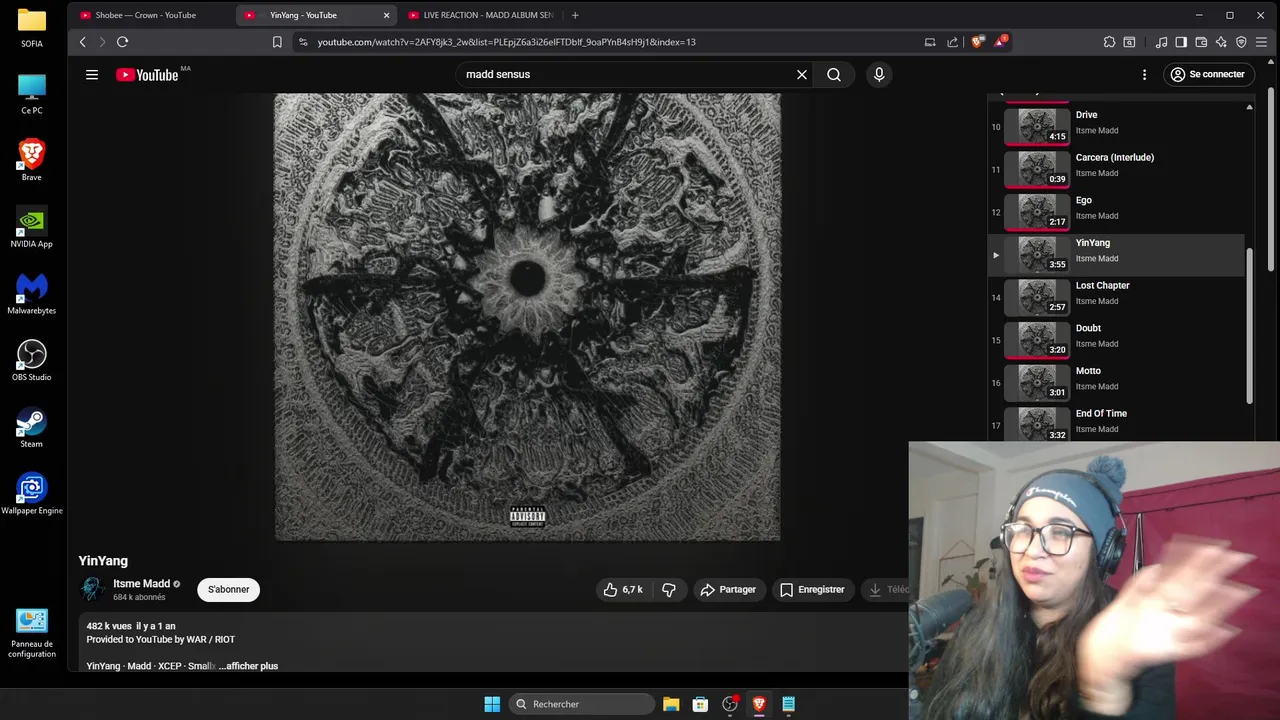Share page via address bar share icon

click(952, 42)
